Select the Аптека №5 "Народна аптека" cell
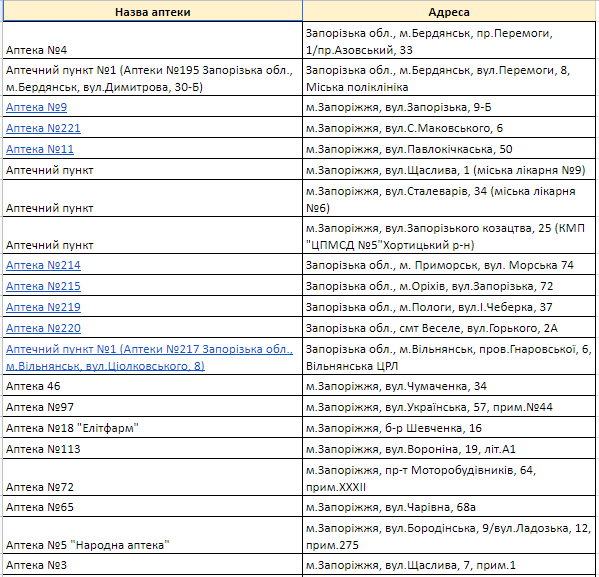The width and height of the screenshot is (599, 577). (x=152, y=535)
